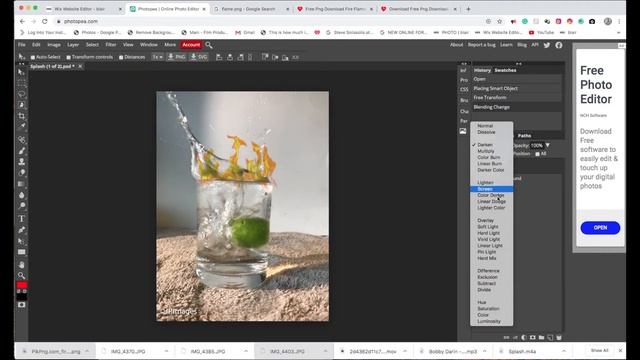Select the Zoom tool in toolbar

(x=22, y=275)
